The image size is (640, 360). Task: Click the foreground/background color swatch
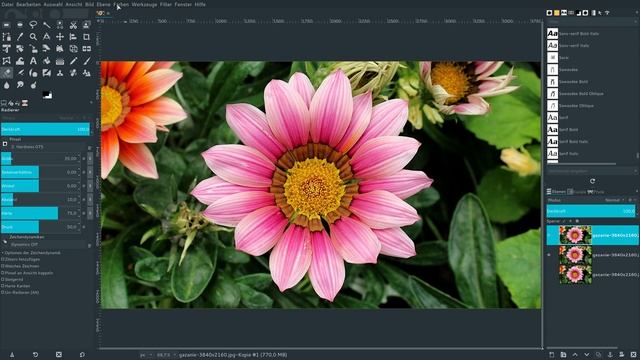click(x=47, y=95)
